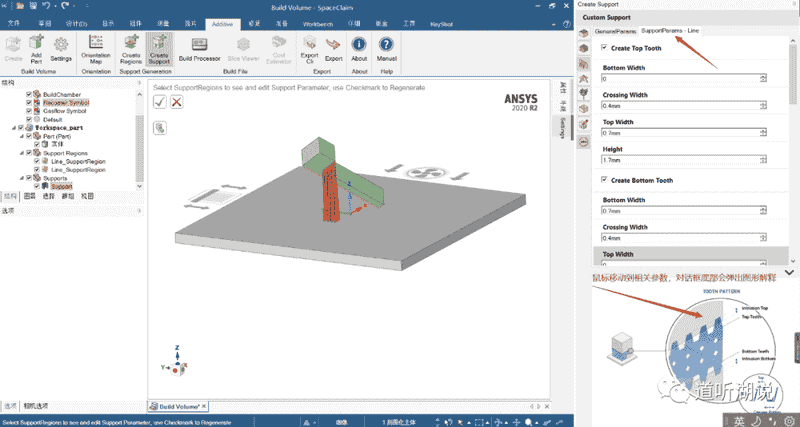
Task: Open the Orientation Map tool
Action: tap(95, 49)
